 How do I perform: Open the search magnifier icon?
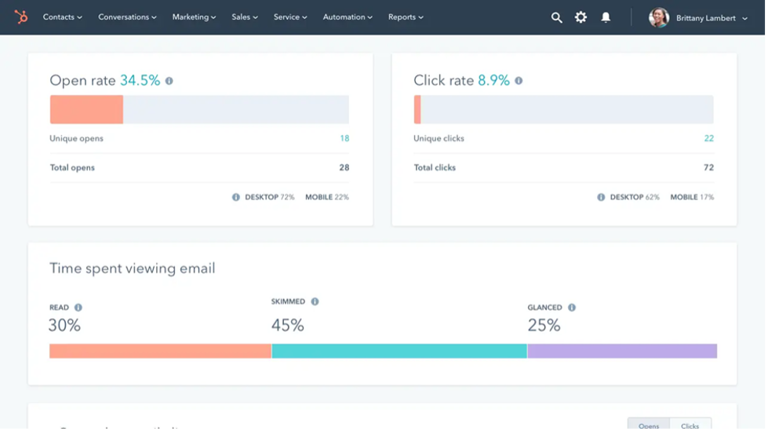click(x=558, y=18)
